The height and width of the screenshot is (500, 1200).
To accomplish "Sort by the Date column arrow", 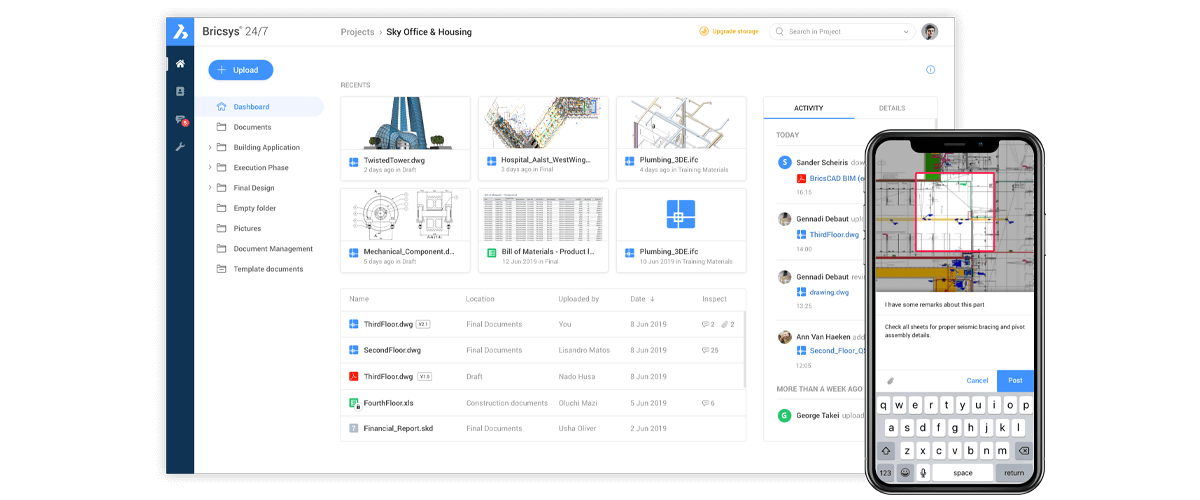I will [x=653, y=299].
